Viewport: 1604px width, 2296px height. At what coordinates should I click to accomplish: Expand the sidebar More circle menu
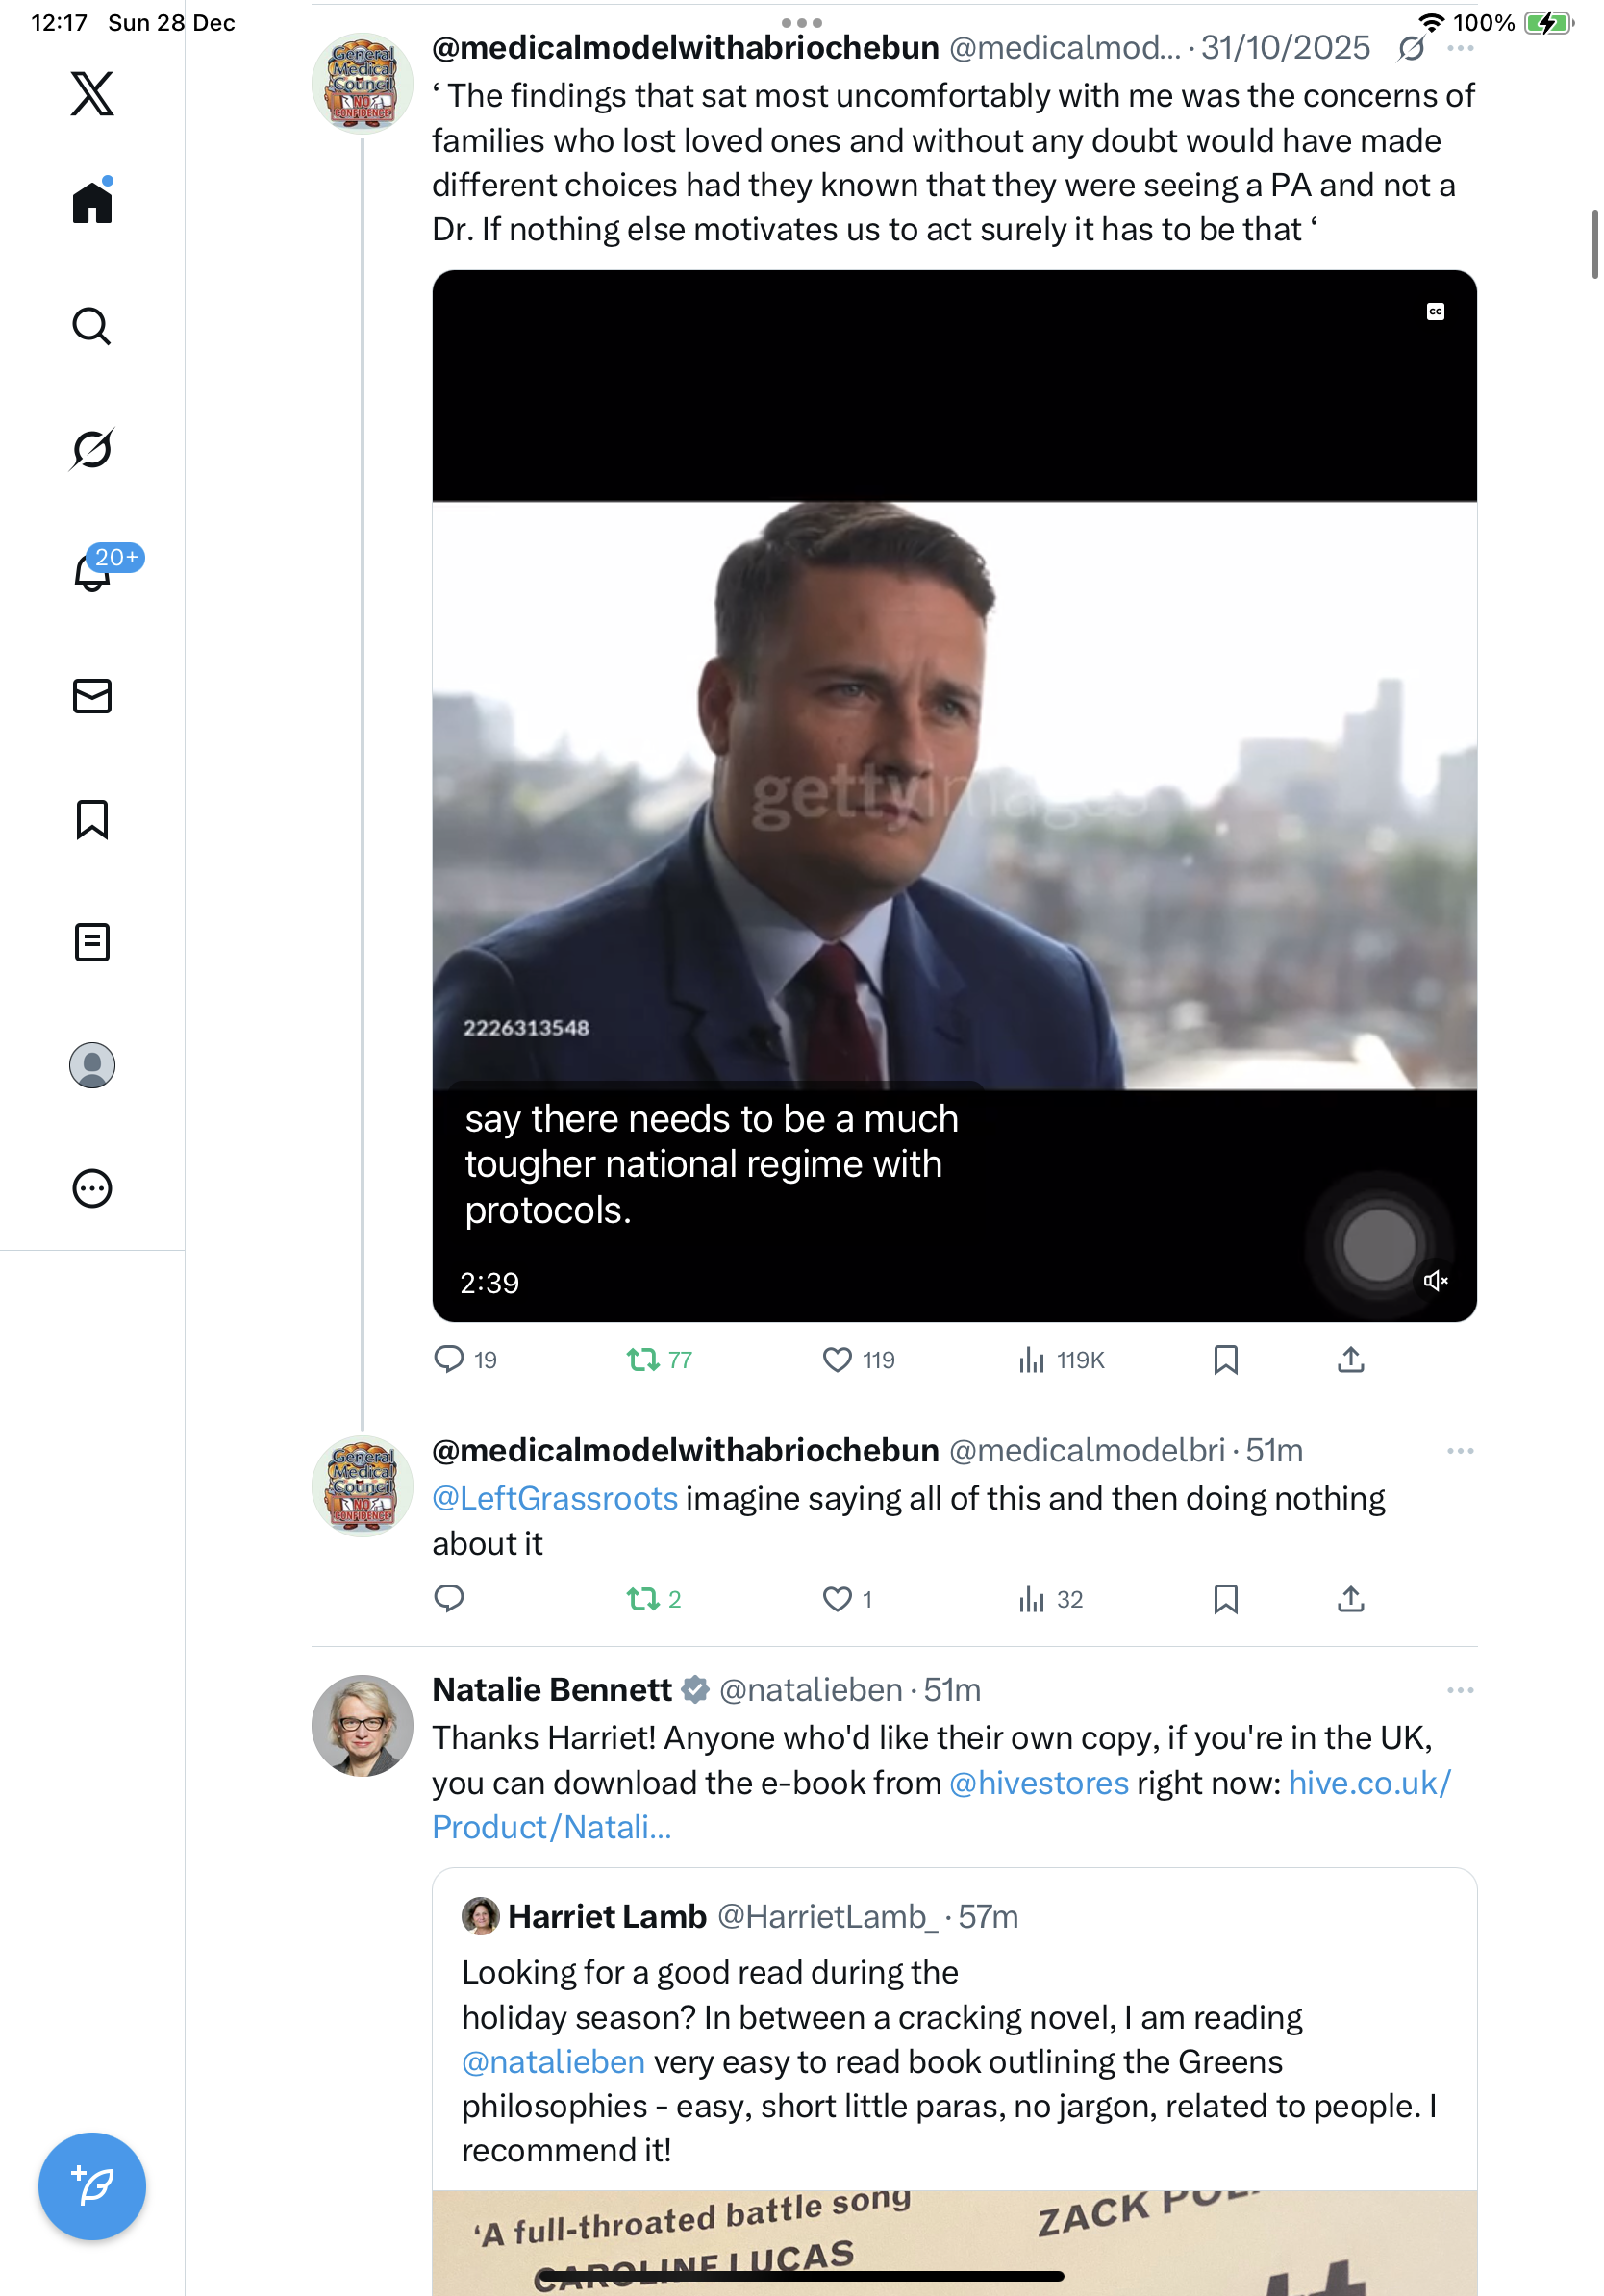tap(92, 1189)
